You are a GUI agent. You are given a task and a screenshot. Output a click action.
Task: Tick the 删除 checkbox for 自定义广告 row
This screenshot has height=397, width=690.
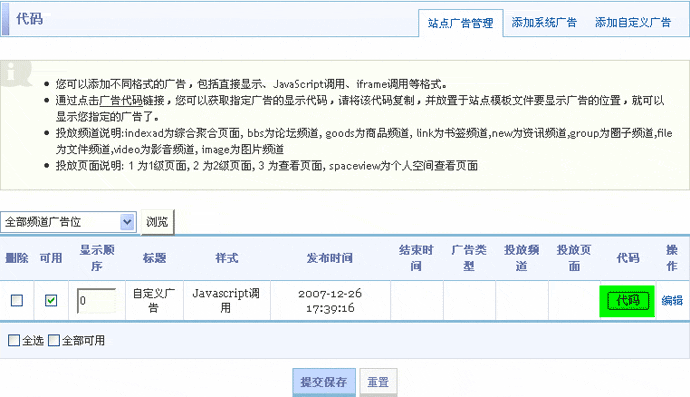click(x=17, y=301)
